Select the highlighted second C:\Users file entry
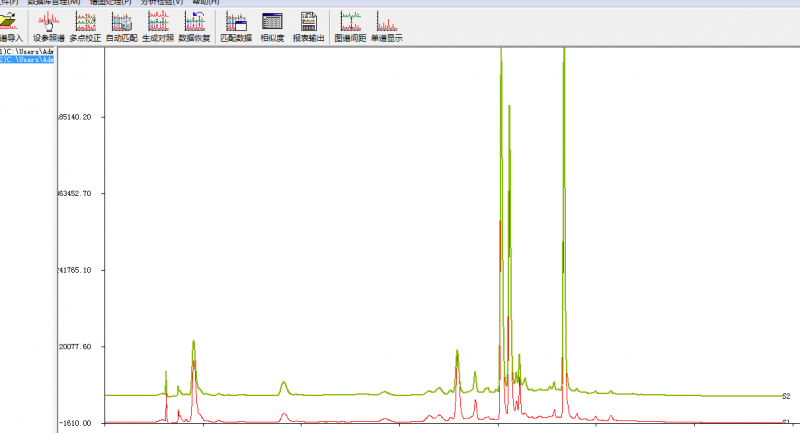Image resolution: width=800 pixels, height=433 pixels. click(x=27, y=59)
